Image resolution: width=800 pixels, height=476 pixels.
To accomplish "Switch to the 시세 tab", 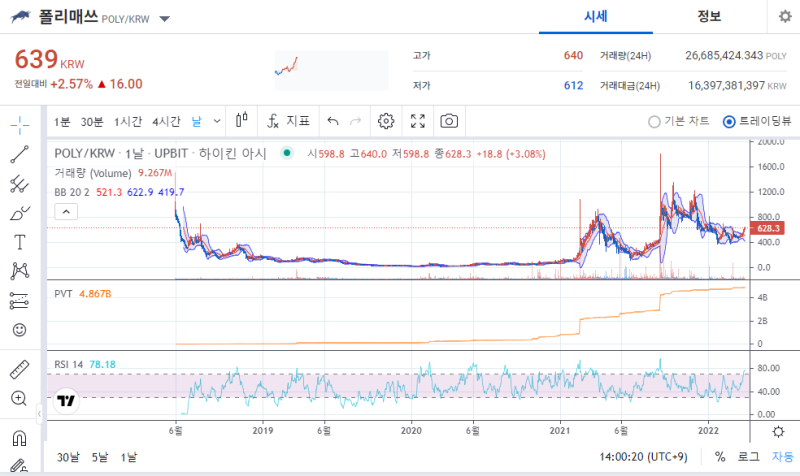I will [x=595, y=17].
